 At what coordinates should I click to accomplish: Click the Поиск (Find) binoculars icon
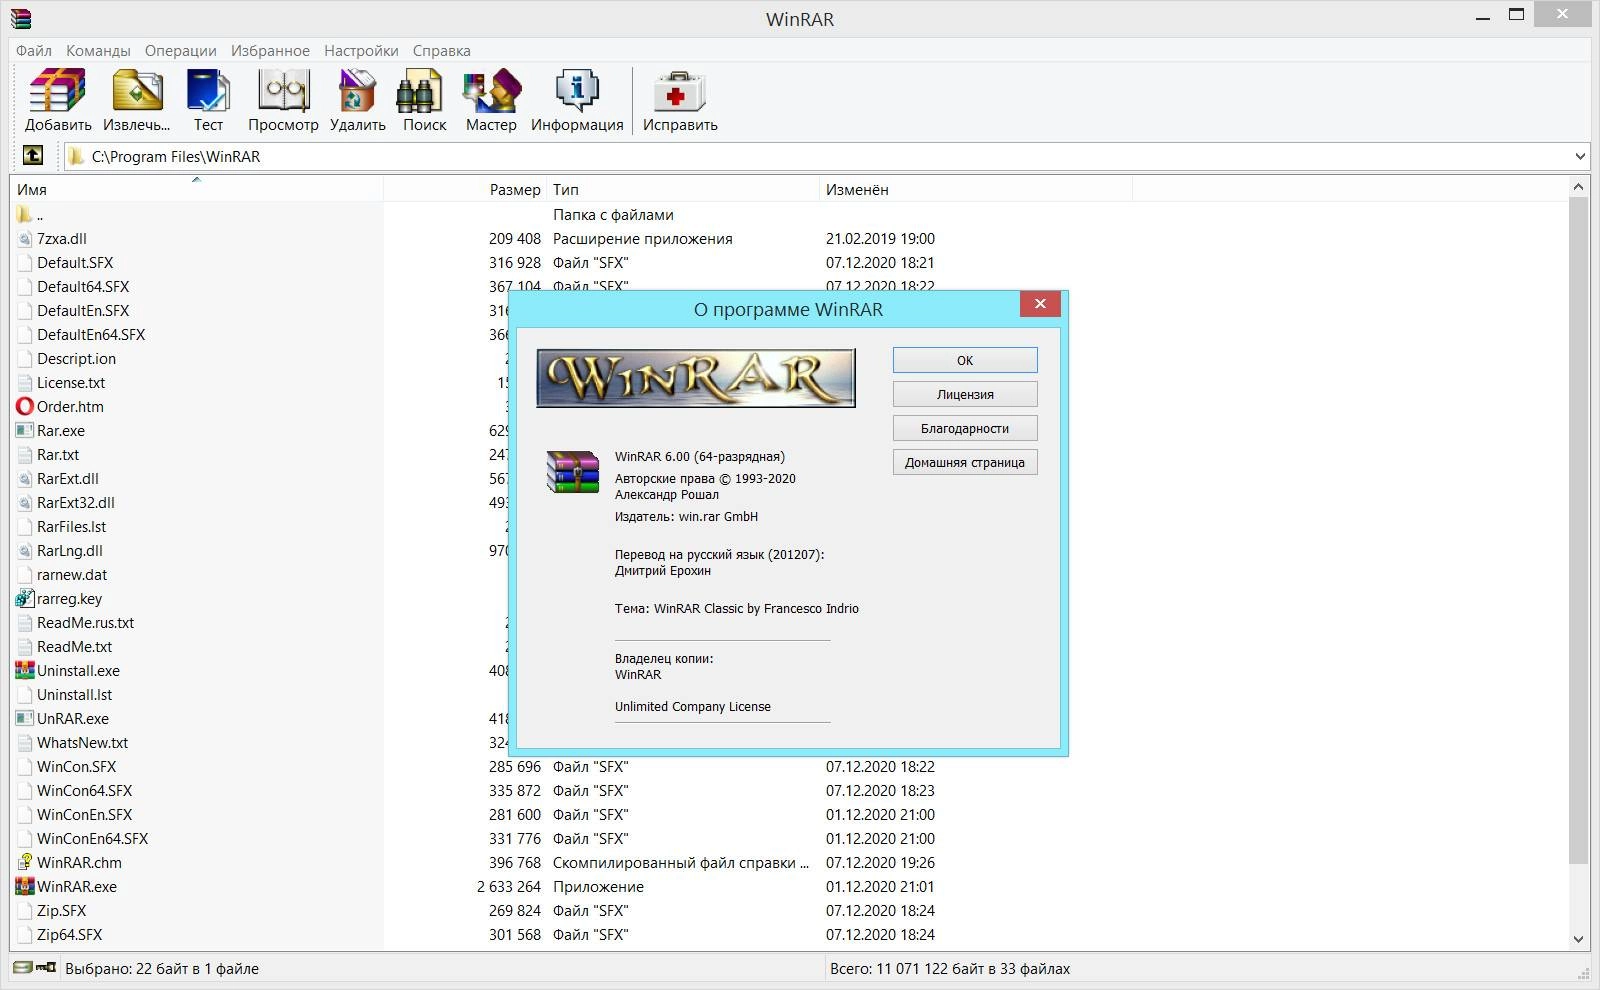pyautogui.click(x=420, y=91)
